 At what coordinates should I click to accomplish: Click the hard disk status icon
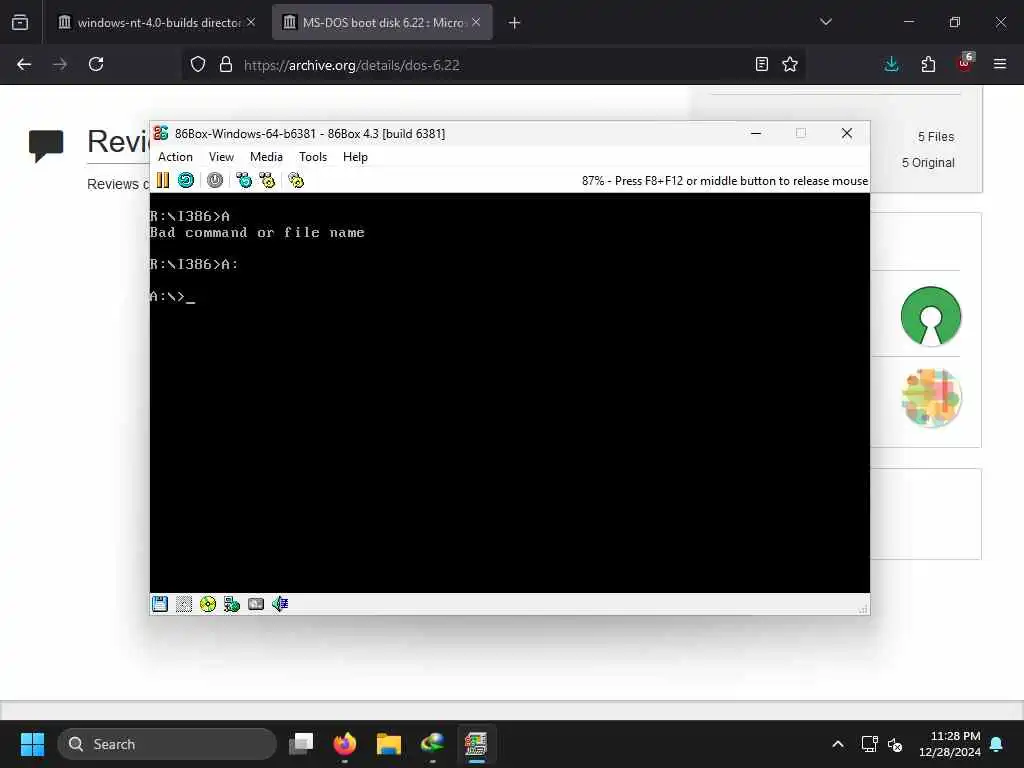pyautogui.click(x=256, y=604)
